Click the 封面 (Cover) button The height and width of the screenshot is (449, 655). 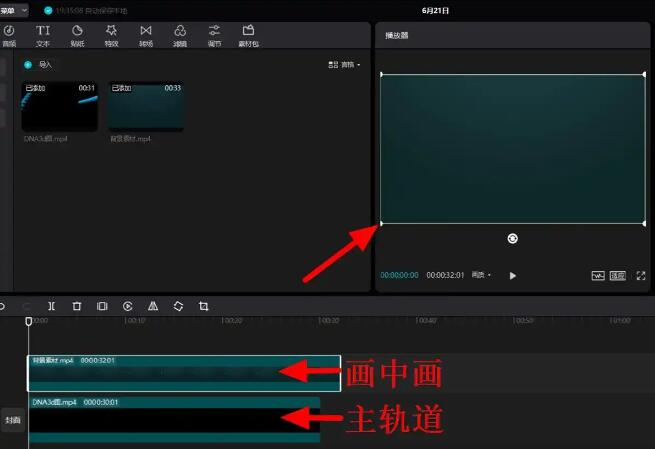12,420
